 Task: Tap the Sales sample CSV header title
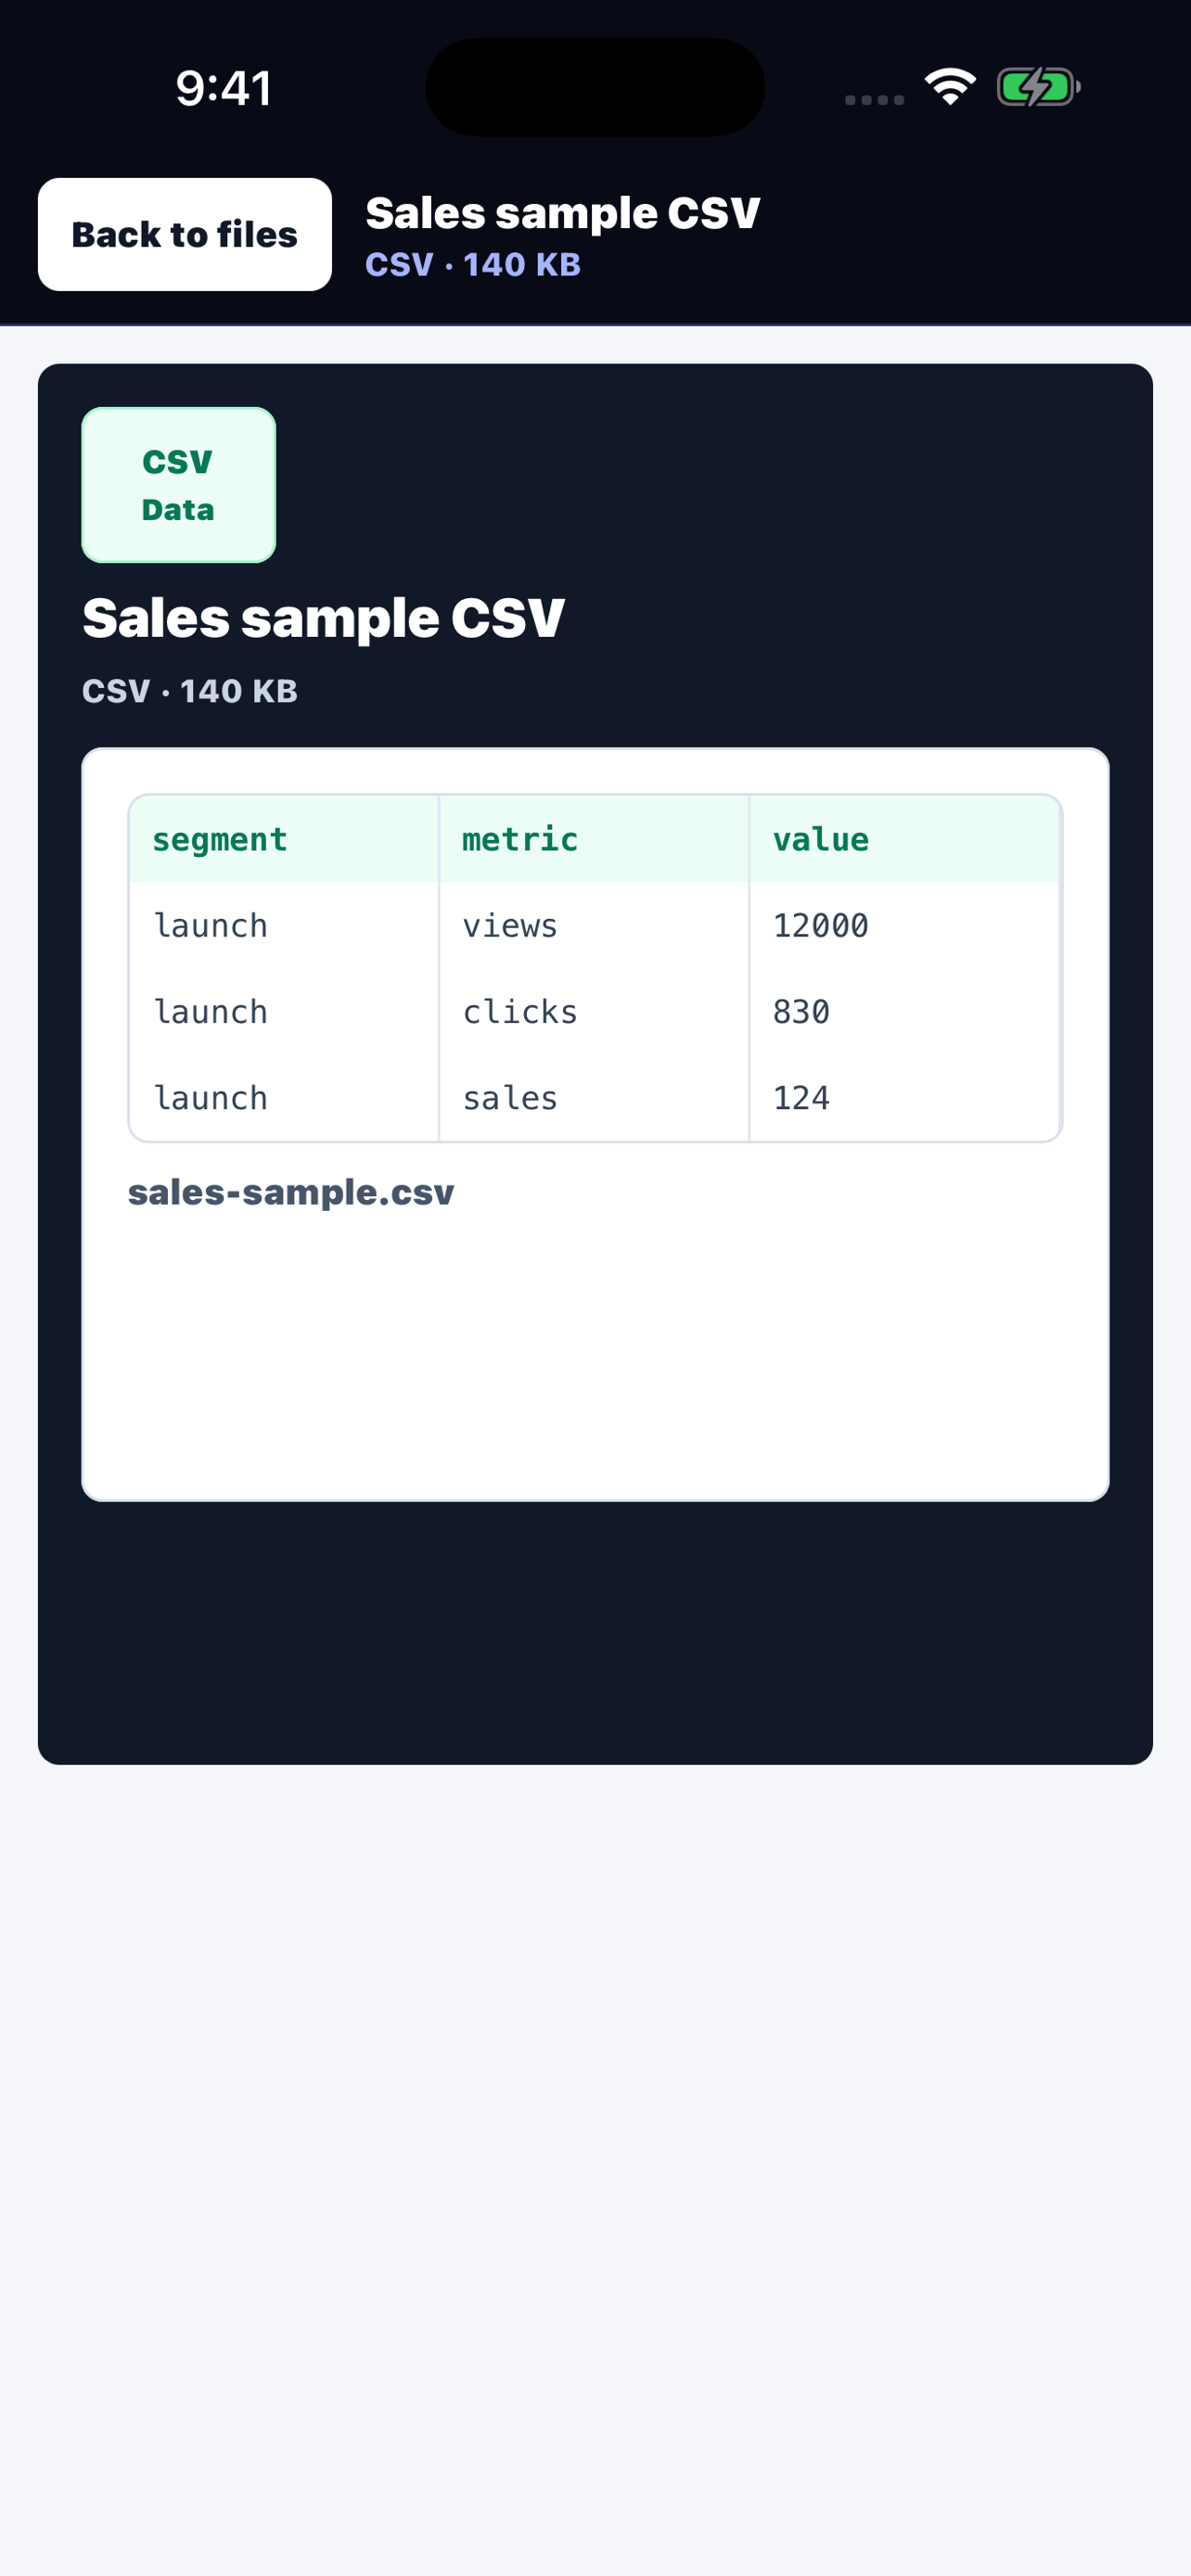tap(563, 213)
